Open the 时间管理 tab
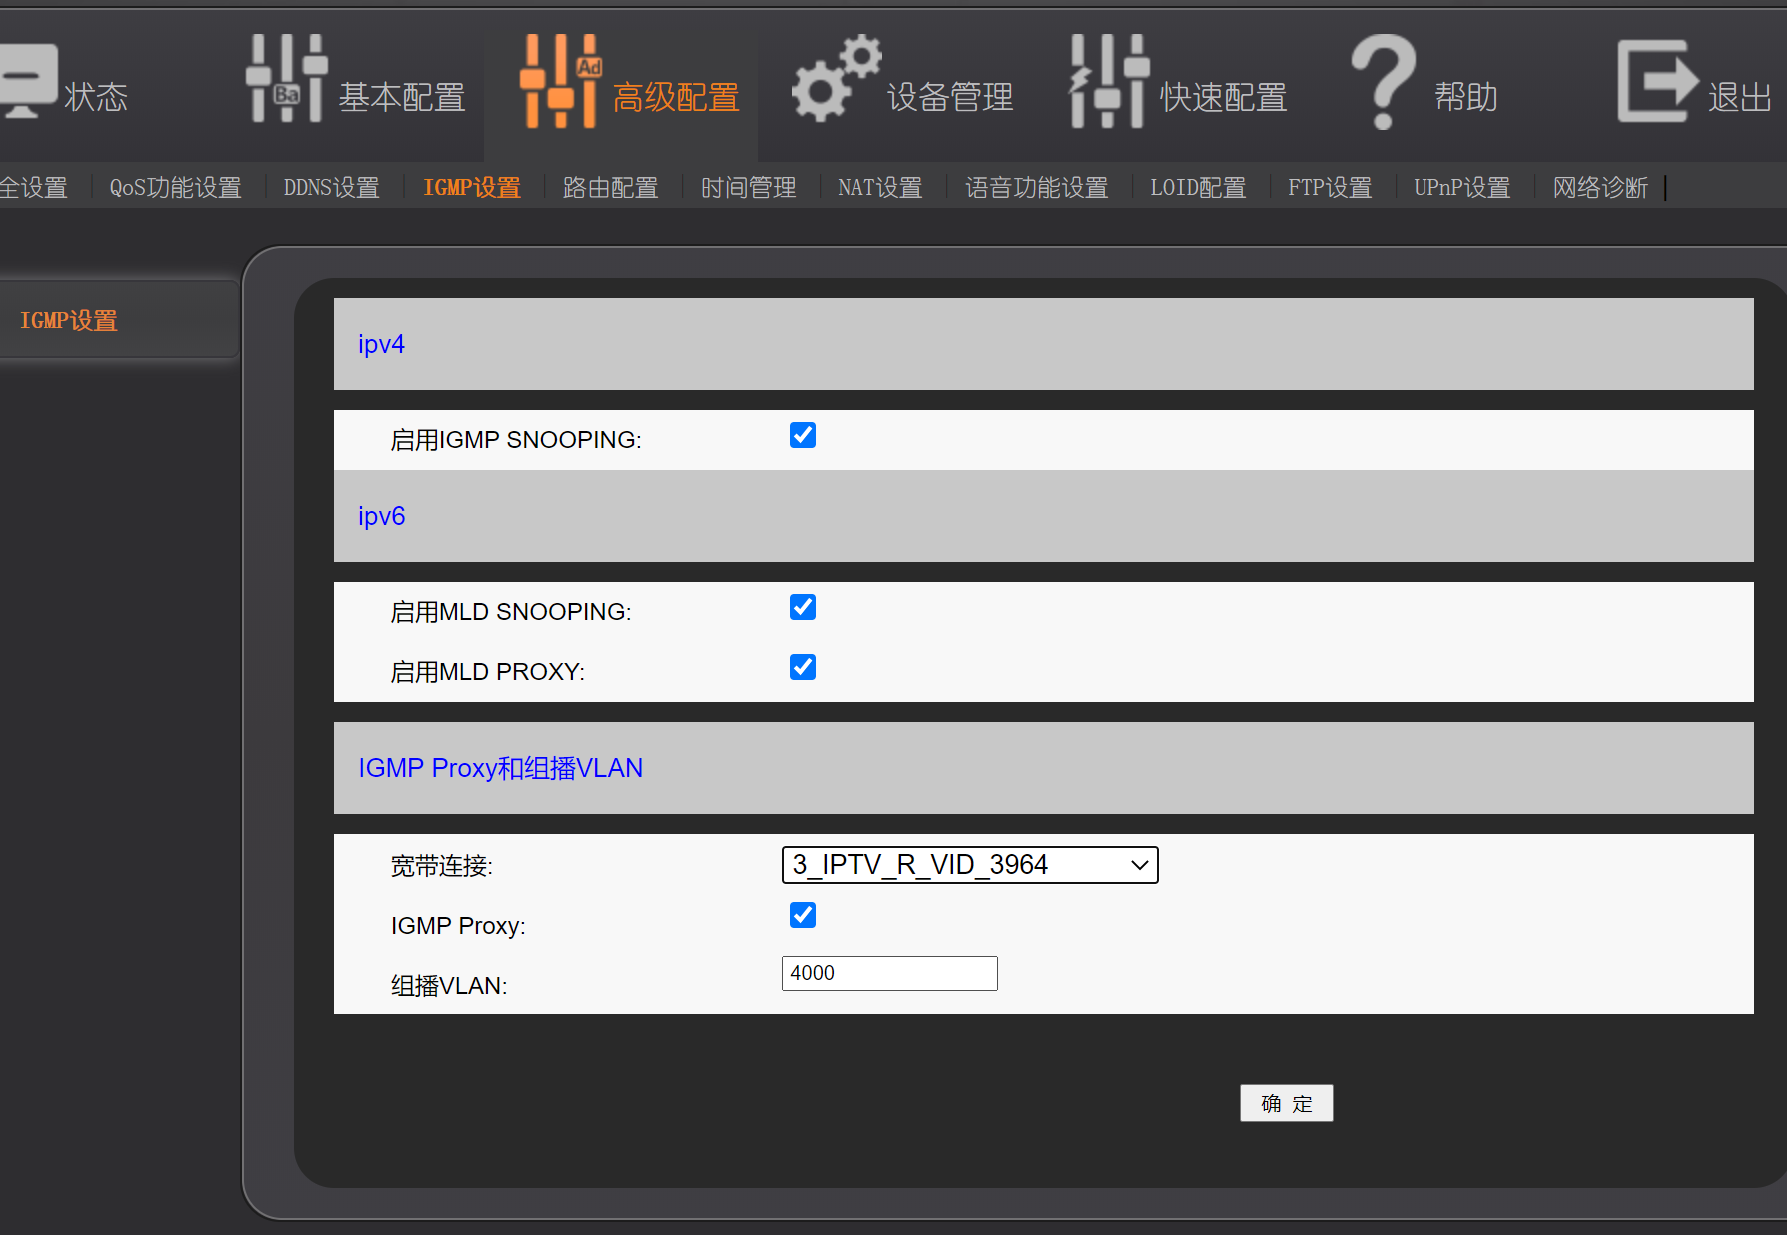Image resolution: width=1787 pixels, height=1235 pixels. [748, 187]
